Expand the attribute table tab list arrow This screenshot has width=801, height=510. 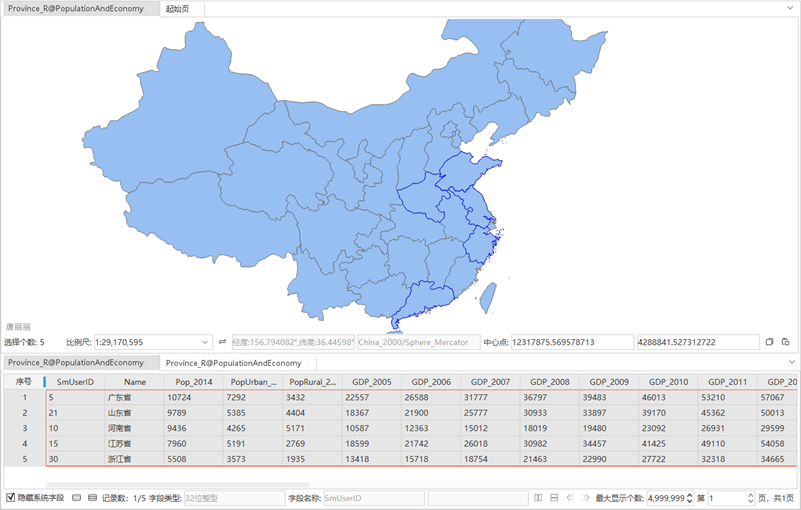[792, 362]
